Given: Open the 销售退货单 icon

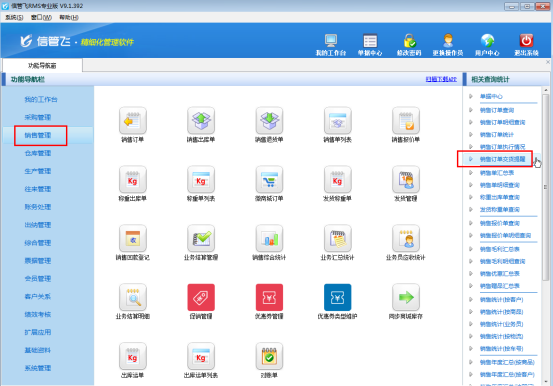Looking at the screenshot, I should [x=269, y=121].
